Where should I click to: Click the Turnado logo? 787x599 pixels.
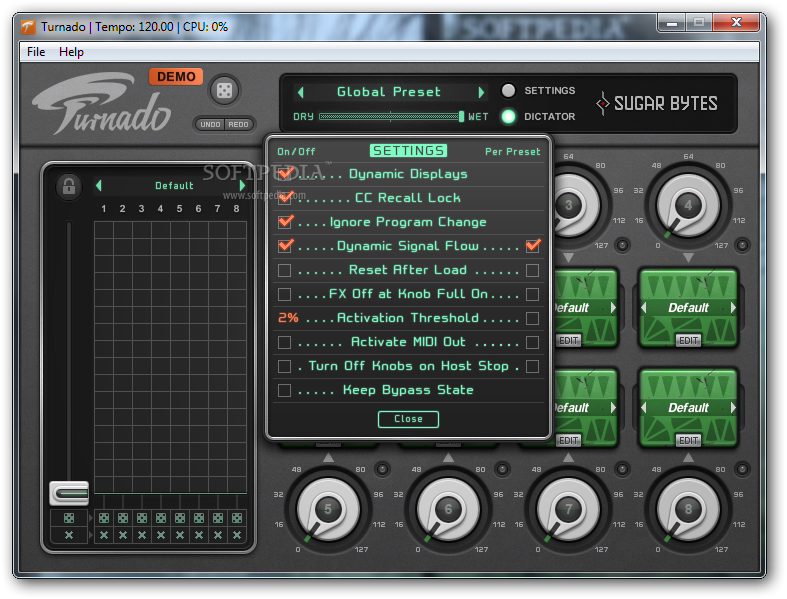tap(101, 104)
